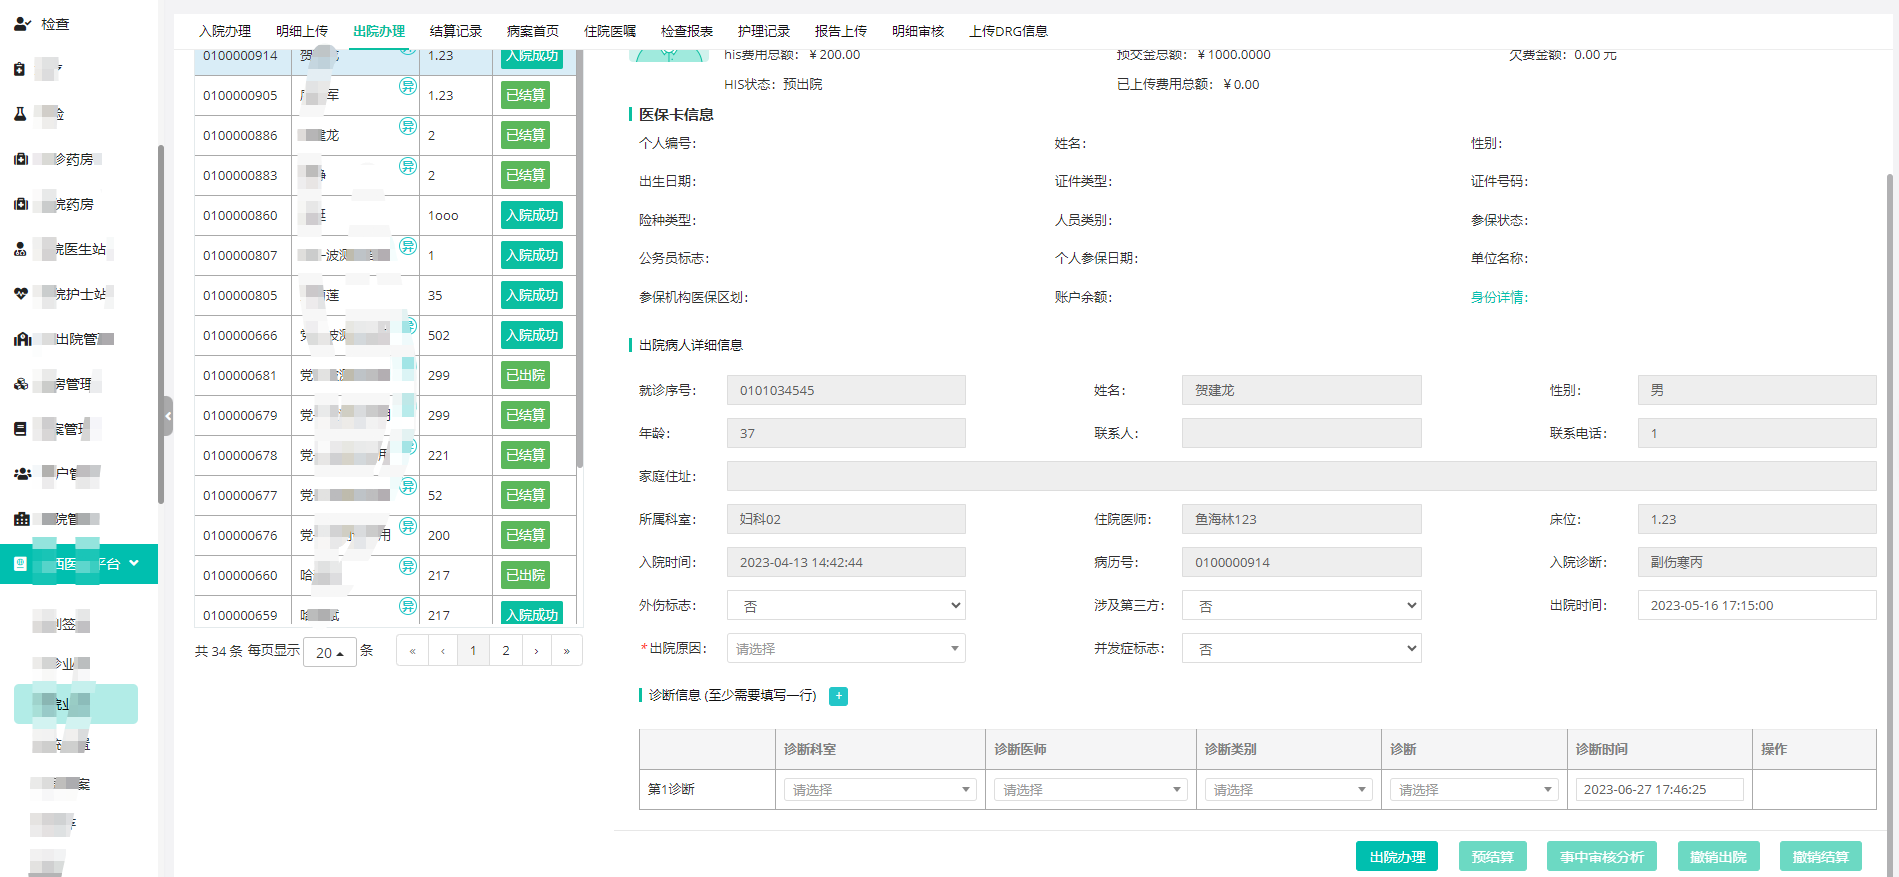Click the cubes icon beside 房管理

click(x=21, y=384)
